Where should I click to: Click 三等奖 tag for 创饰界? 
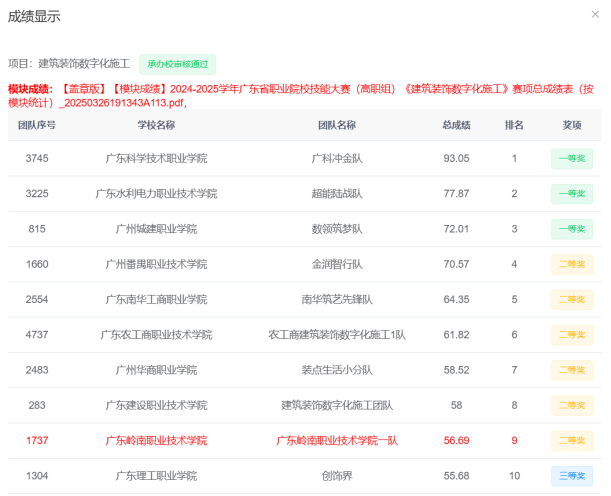(572, 476)
